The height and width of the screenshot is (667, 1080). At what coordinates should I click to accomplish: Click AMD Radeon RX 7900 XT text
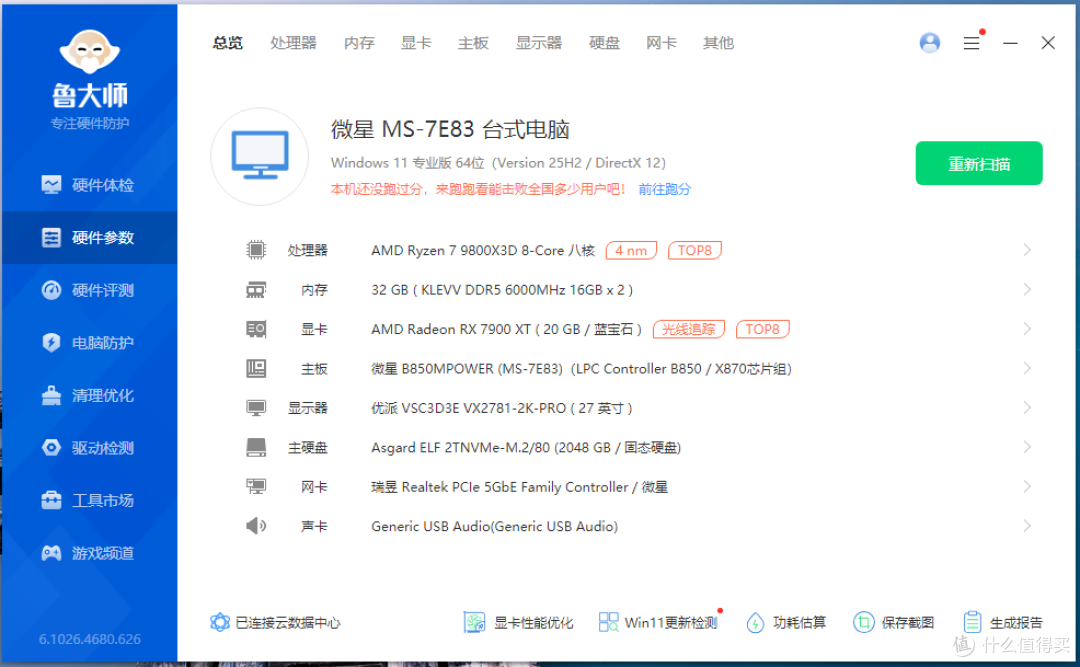(506, 329)
